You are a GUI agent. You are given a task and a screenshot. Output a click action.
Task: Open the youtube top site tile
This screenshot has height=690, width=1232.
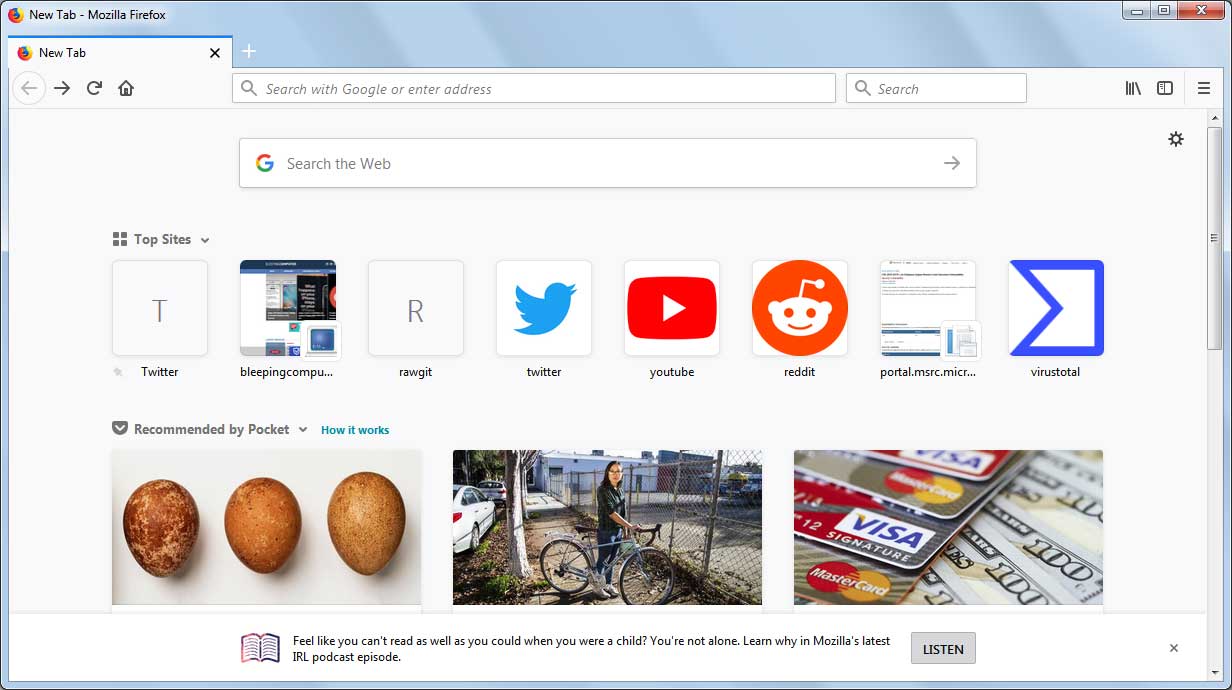(x=672, y=308)
